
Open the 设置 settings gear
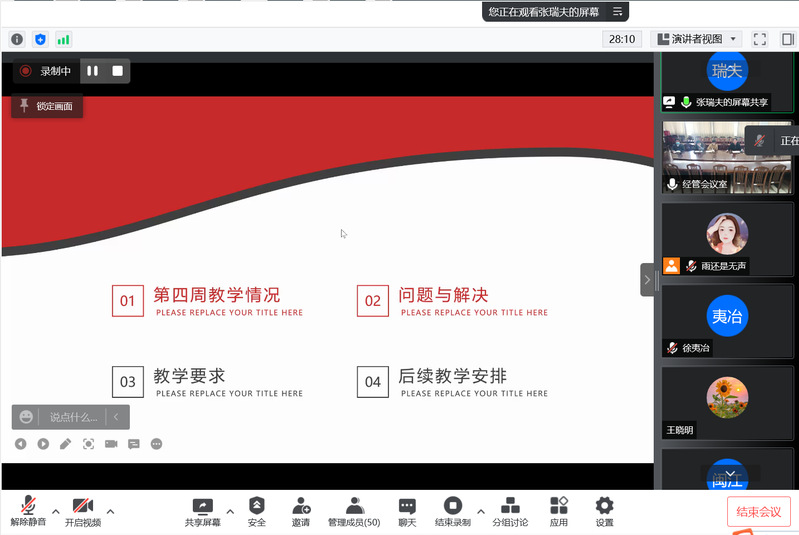[604, 506]
